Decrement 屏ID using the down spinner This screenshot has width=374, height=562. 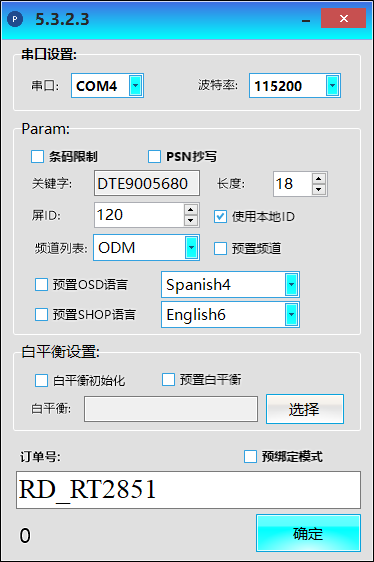[x=191, y=221]
